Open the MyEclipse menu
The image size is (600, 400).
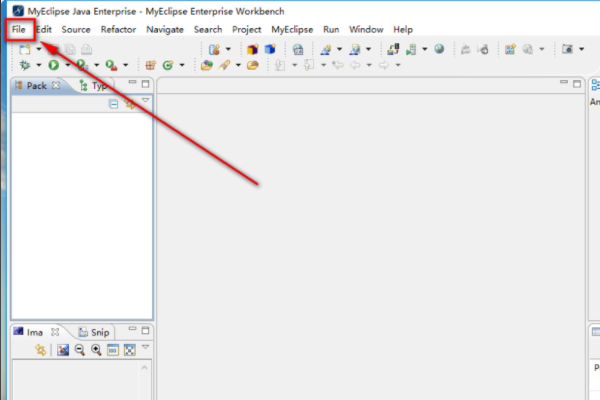tap(292, 29)
